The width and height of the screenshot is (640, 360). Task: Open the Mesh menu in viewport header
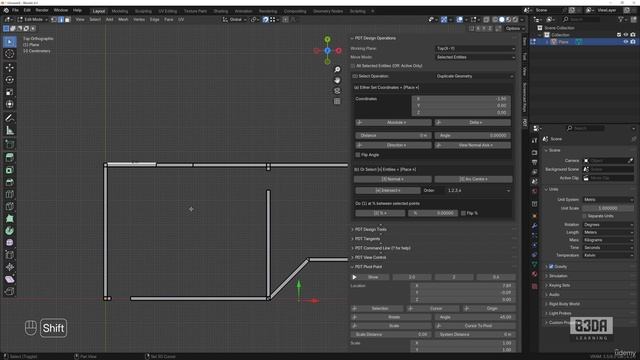123,19
